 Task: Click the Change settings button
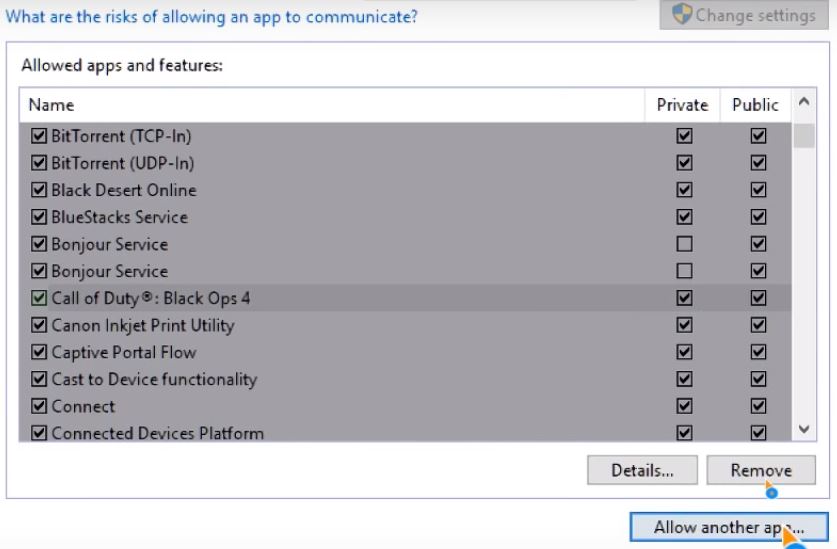pos(744,15)
